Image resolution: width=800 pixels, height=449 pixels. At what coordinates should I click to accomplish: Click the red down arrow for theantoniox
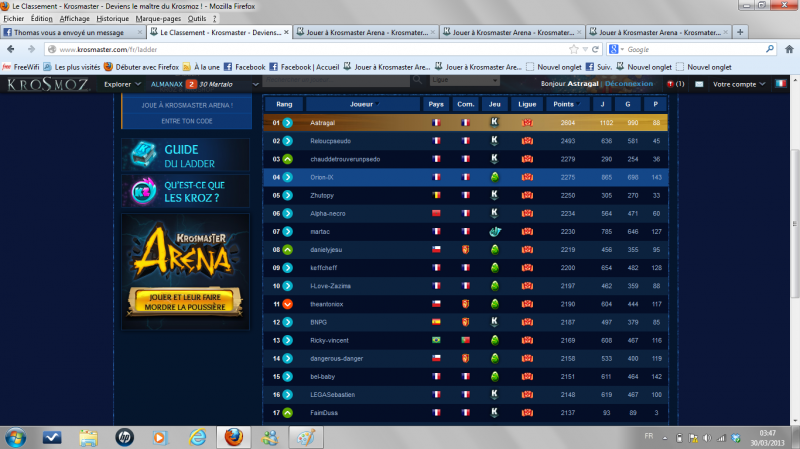288,304
